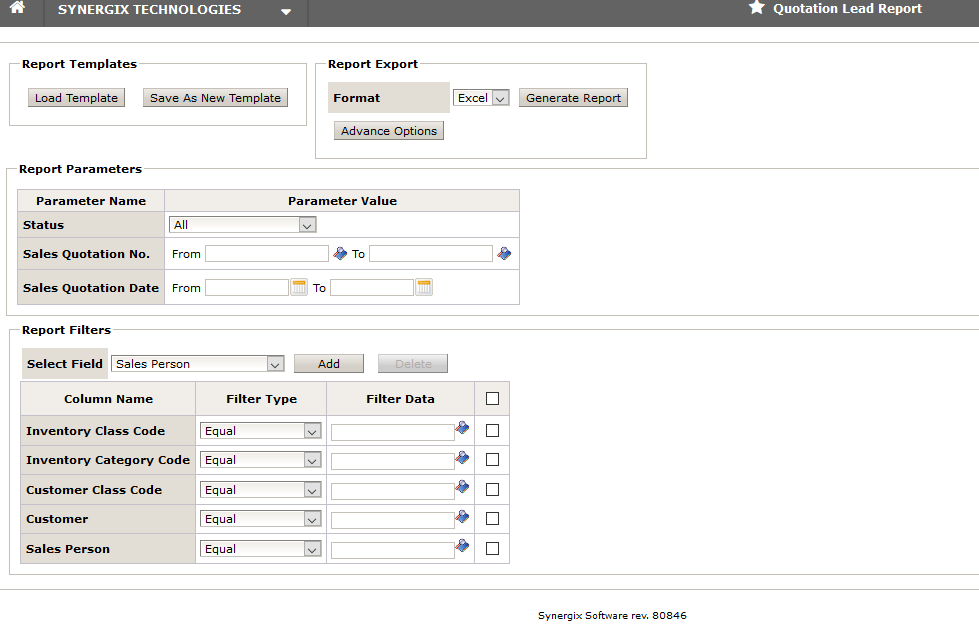The image size is (979, 627).
Task: Click the lookup icon for Sales Quotation No To
Action: pos(504,252)
